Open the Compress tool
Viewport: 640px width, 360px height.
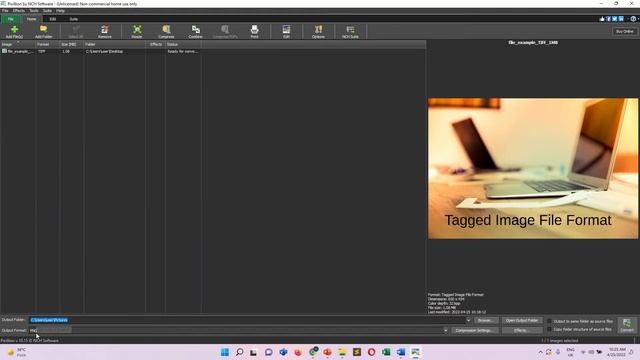point(166,31)
